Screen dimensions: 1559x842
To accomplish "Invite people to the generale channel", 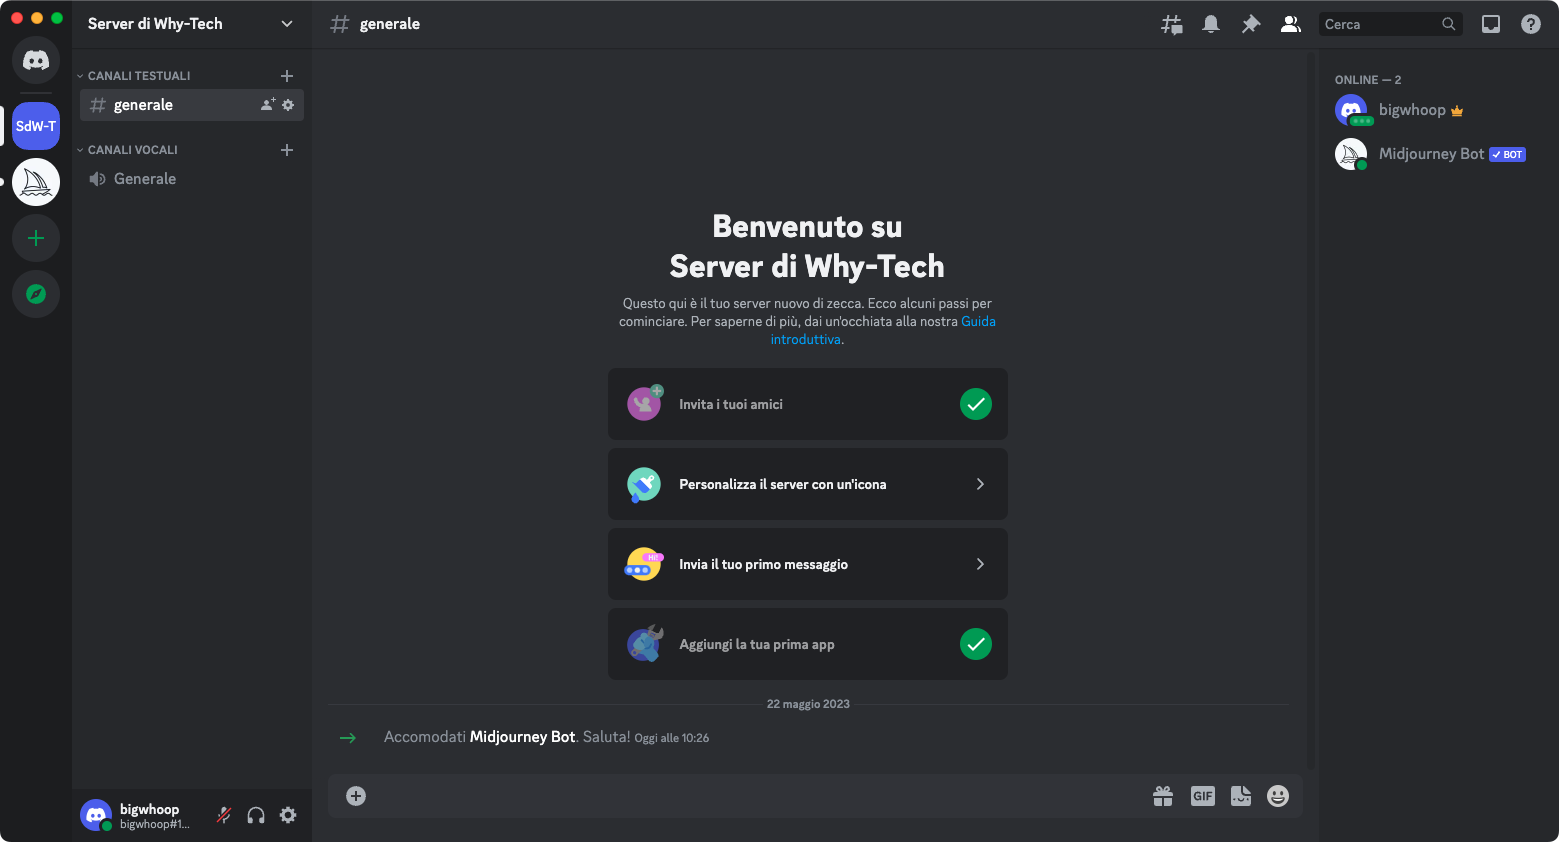I will (x=268, y=105).
